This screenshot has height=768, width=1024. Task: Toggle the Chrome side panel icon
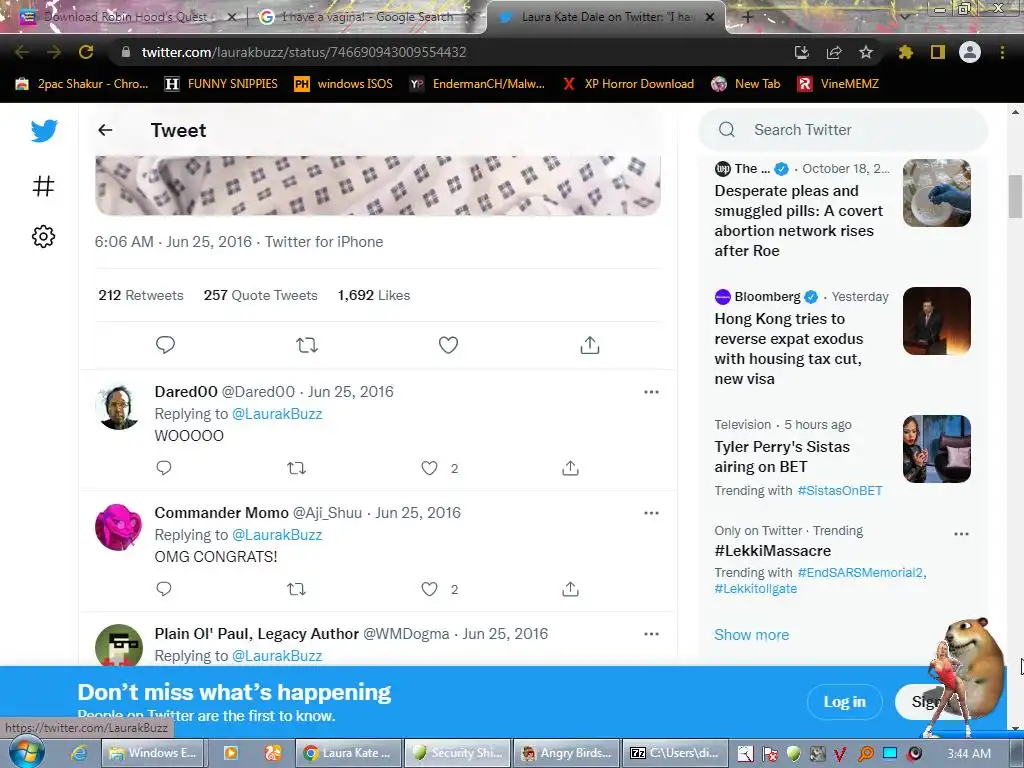(x=938, y=52)
